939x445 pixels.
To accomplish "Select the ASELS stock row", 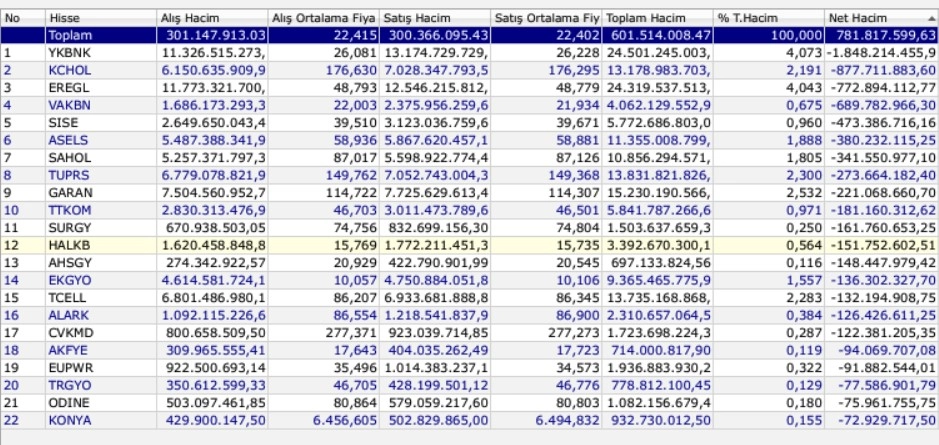I will coord(470,140).
